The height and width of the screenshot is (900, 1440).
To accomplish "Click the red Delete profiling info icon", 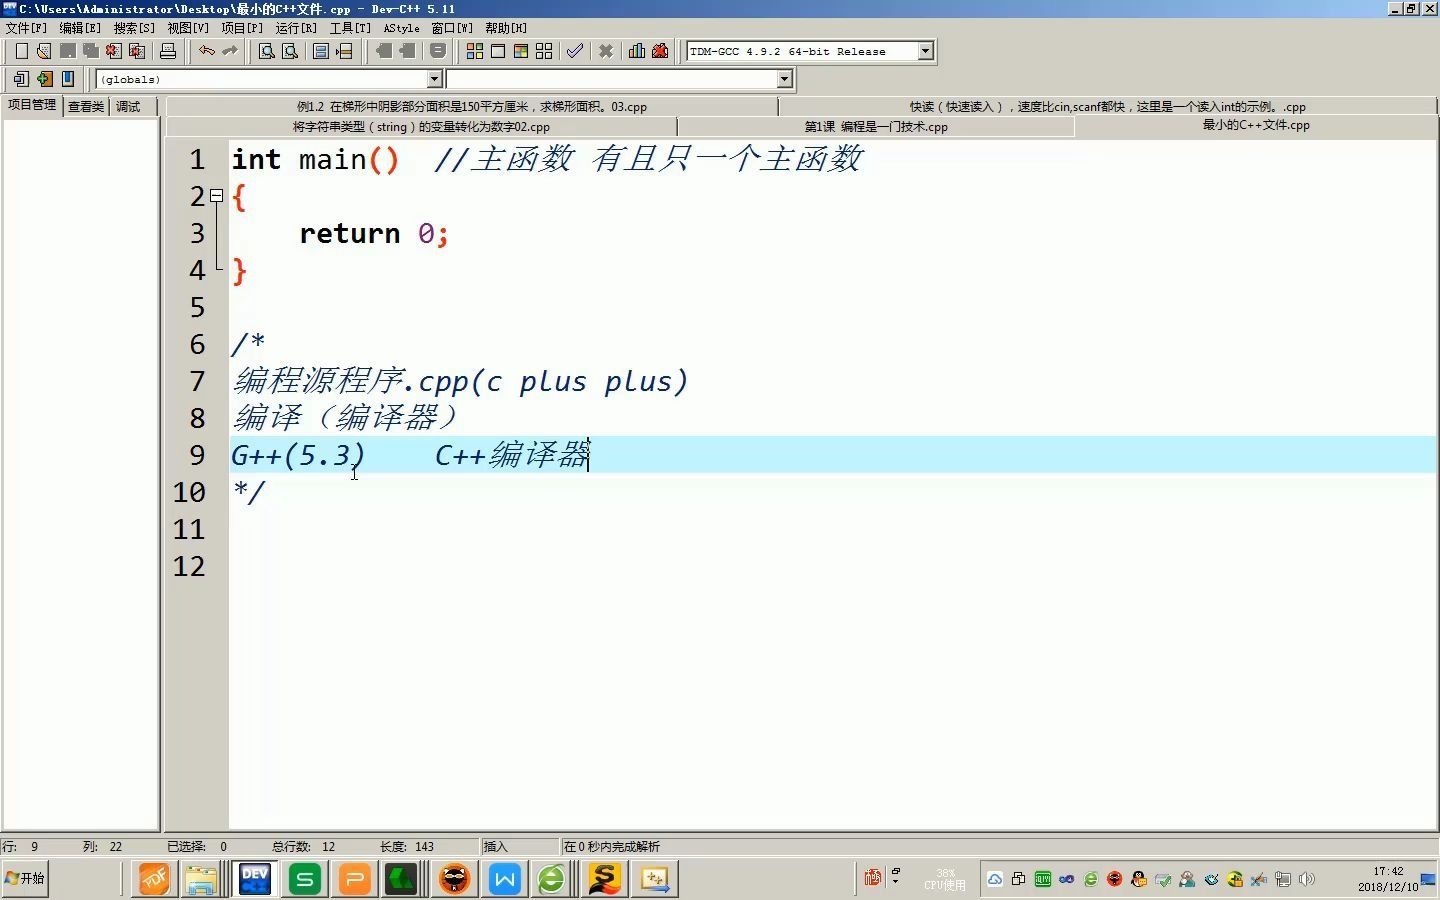I will pos(660,51).
